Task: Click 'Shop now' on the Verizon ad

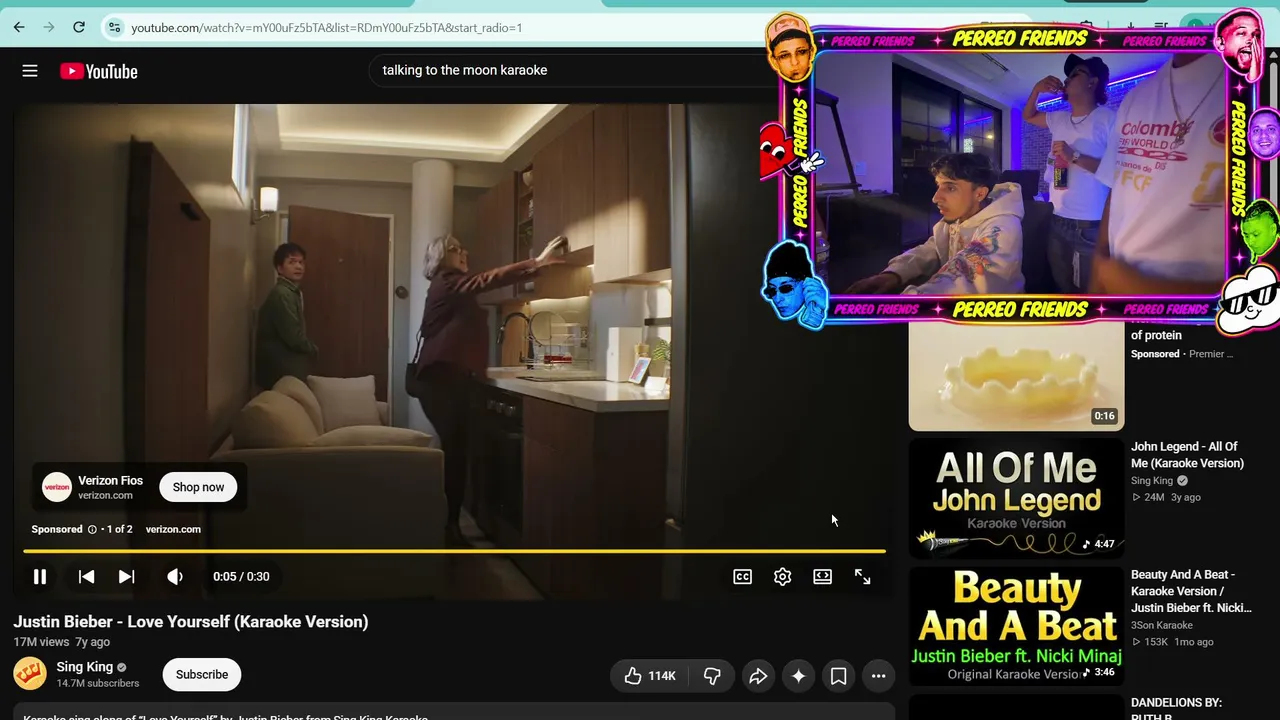Action: pos(198,487)
